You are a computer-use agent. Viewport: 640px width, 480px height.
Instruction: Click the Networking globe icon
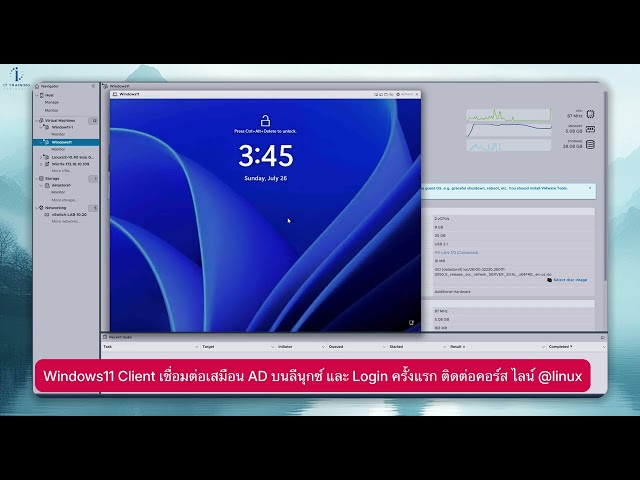click(41, 208)
